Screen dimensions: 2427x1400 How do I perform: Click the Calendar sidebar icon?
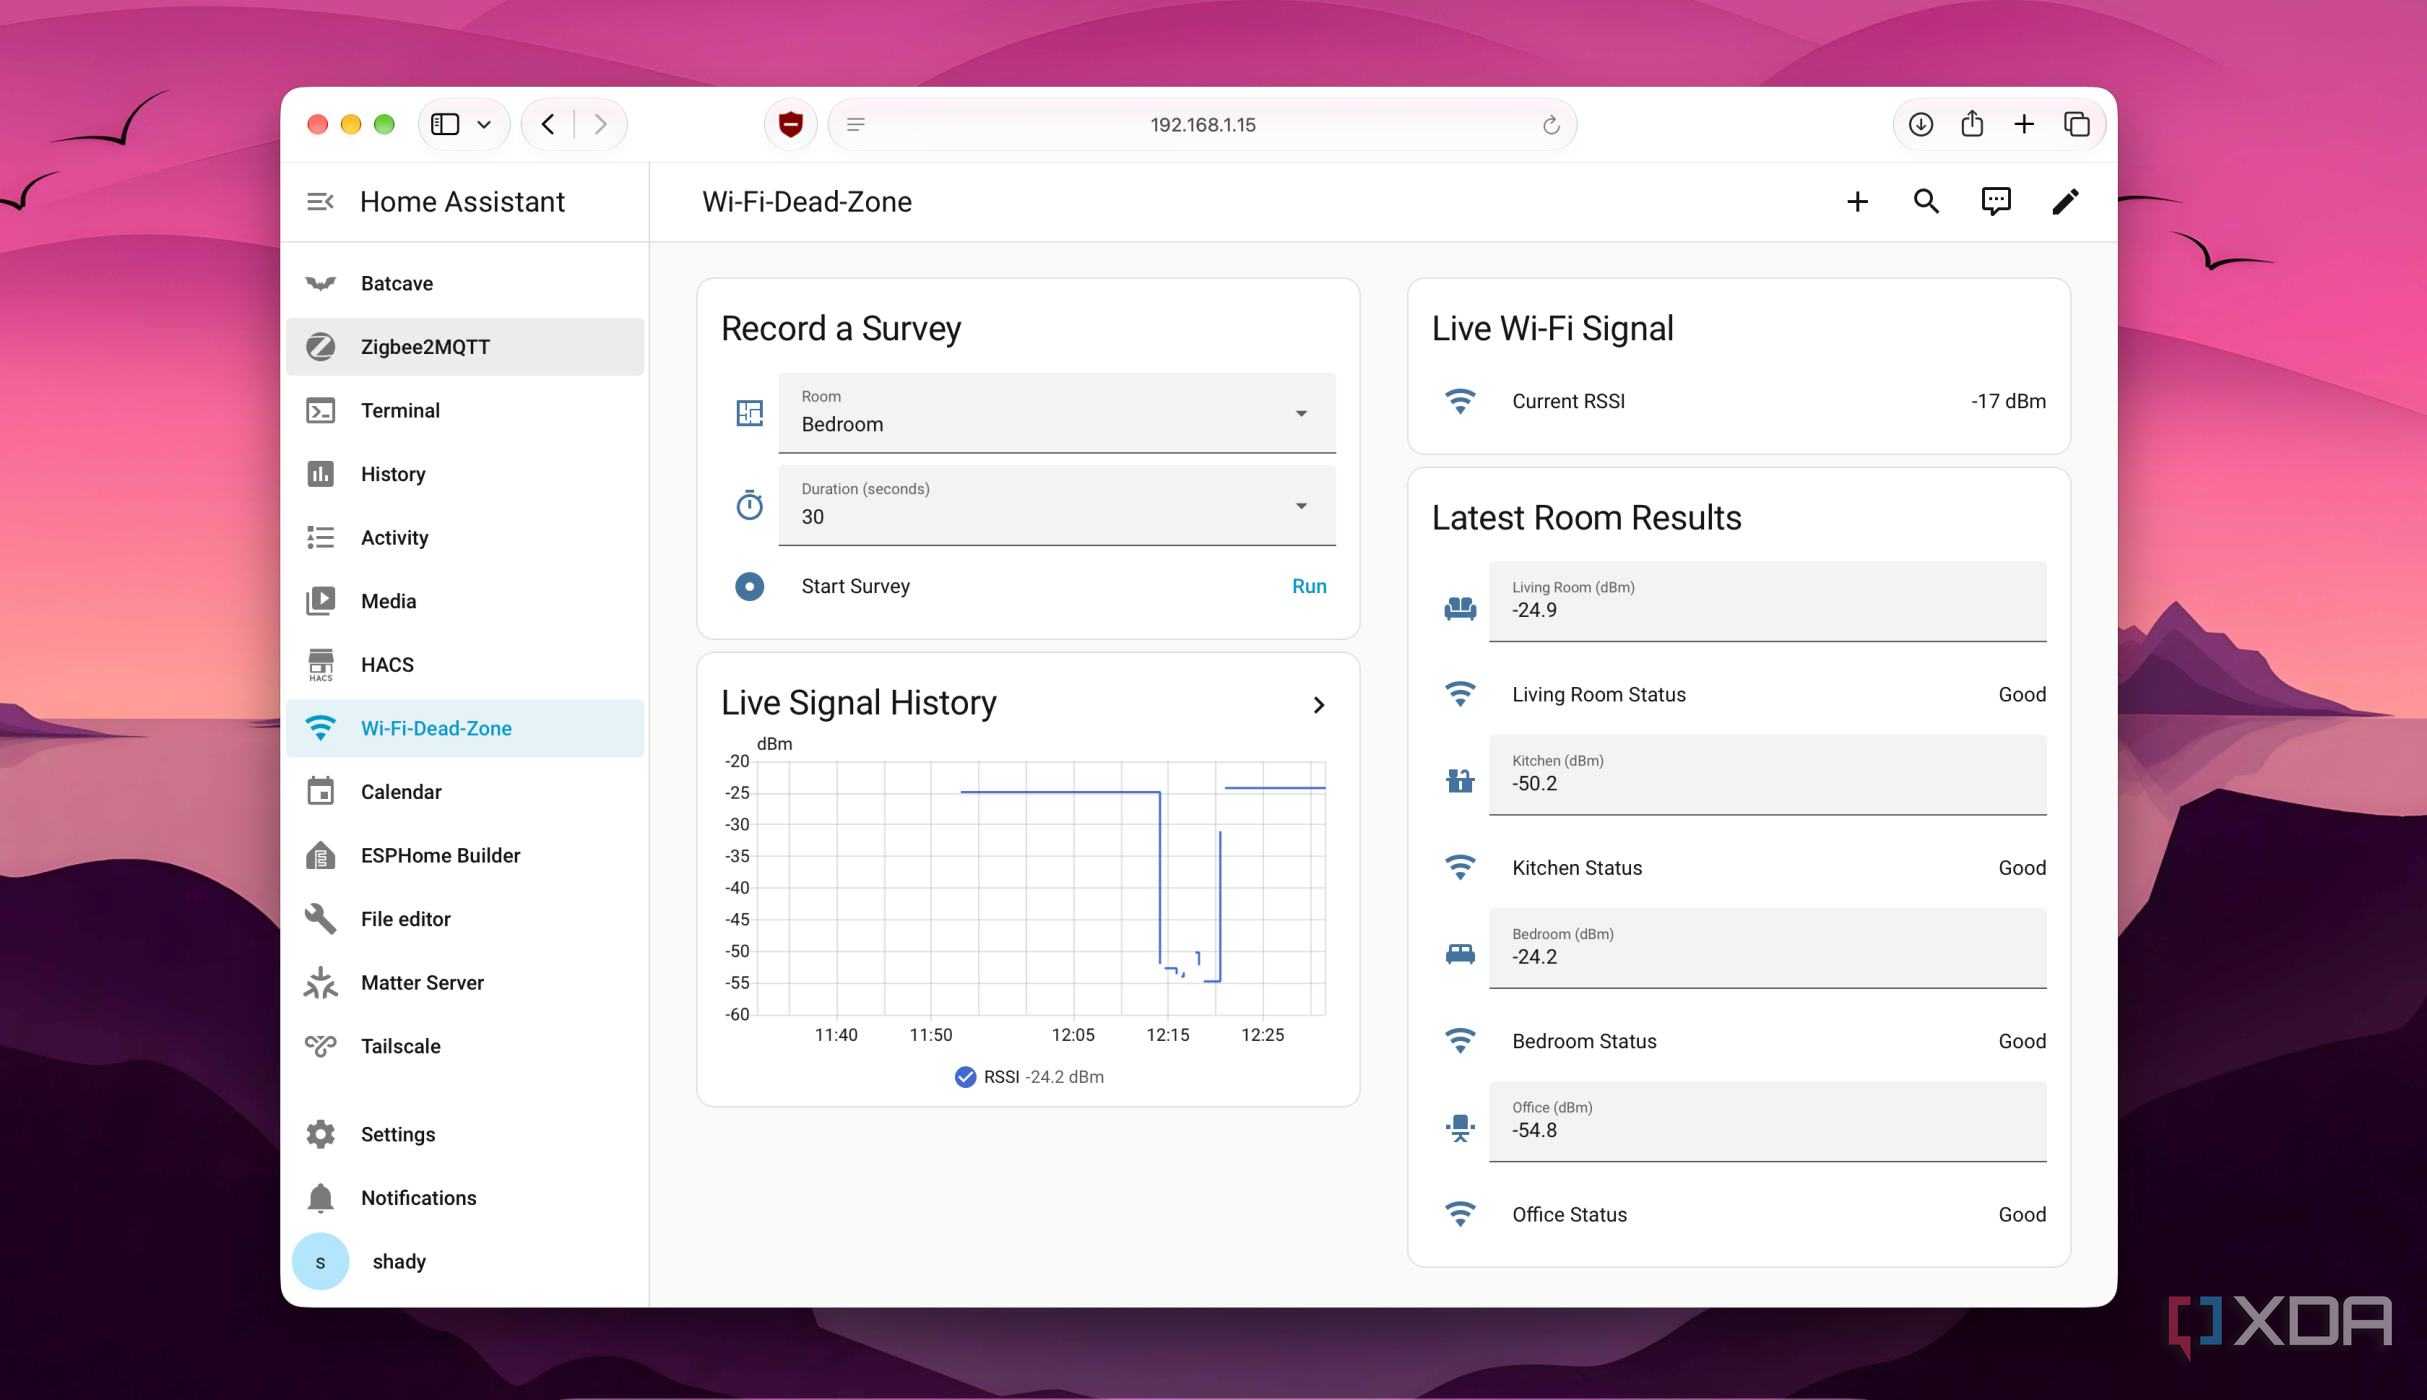320,792
